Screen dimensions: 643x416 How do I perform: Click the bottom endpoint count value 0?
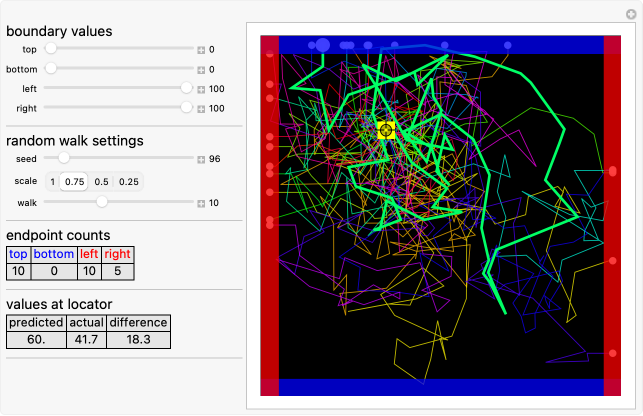pyautogui.click(x=54, y=271)
